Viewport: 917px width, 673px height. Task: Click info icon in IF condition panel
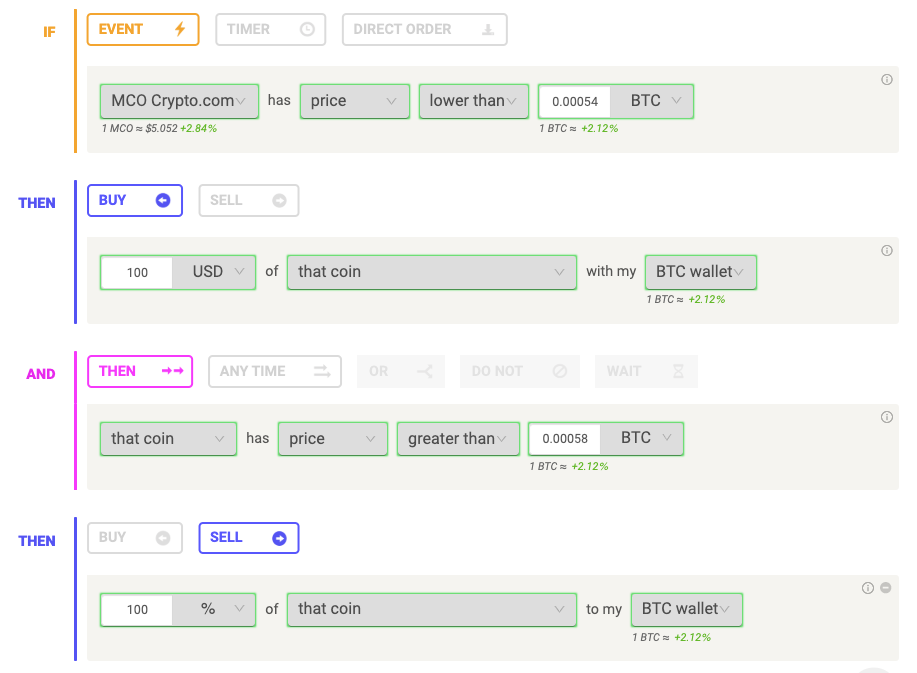[887, 80]
